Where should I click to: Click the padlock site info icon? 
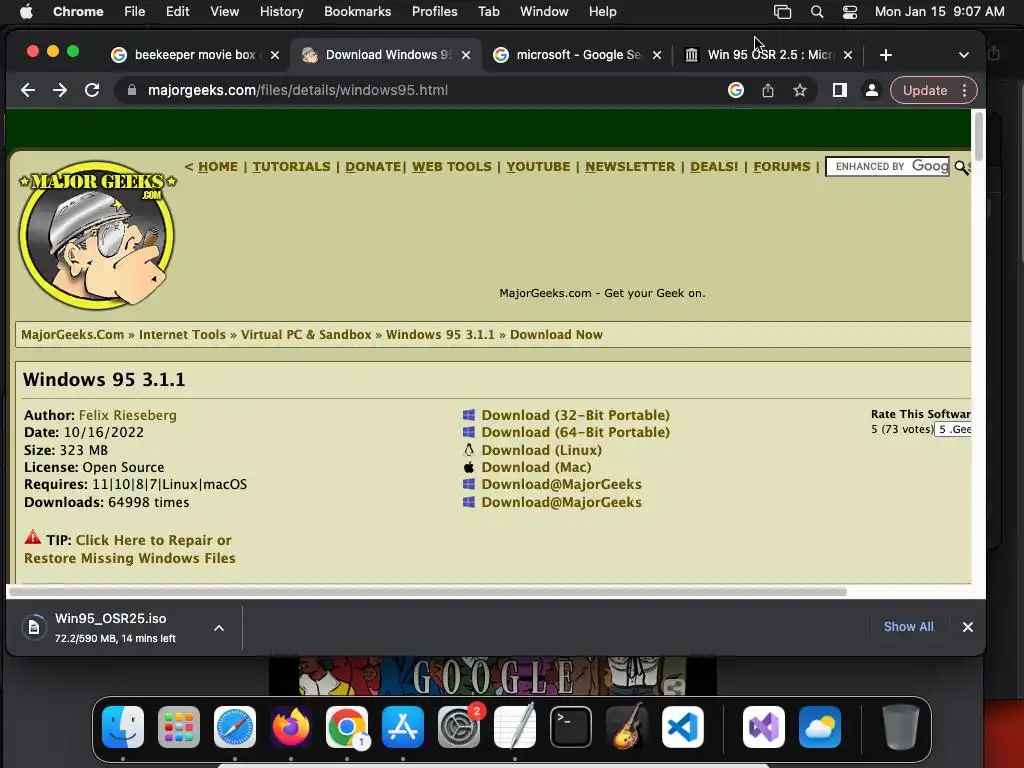(x=132, y=90)
